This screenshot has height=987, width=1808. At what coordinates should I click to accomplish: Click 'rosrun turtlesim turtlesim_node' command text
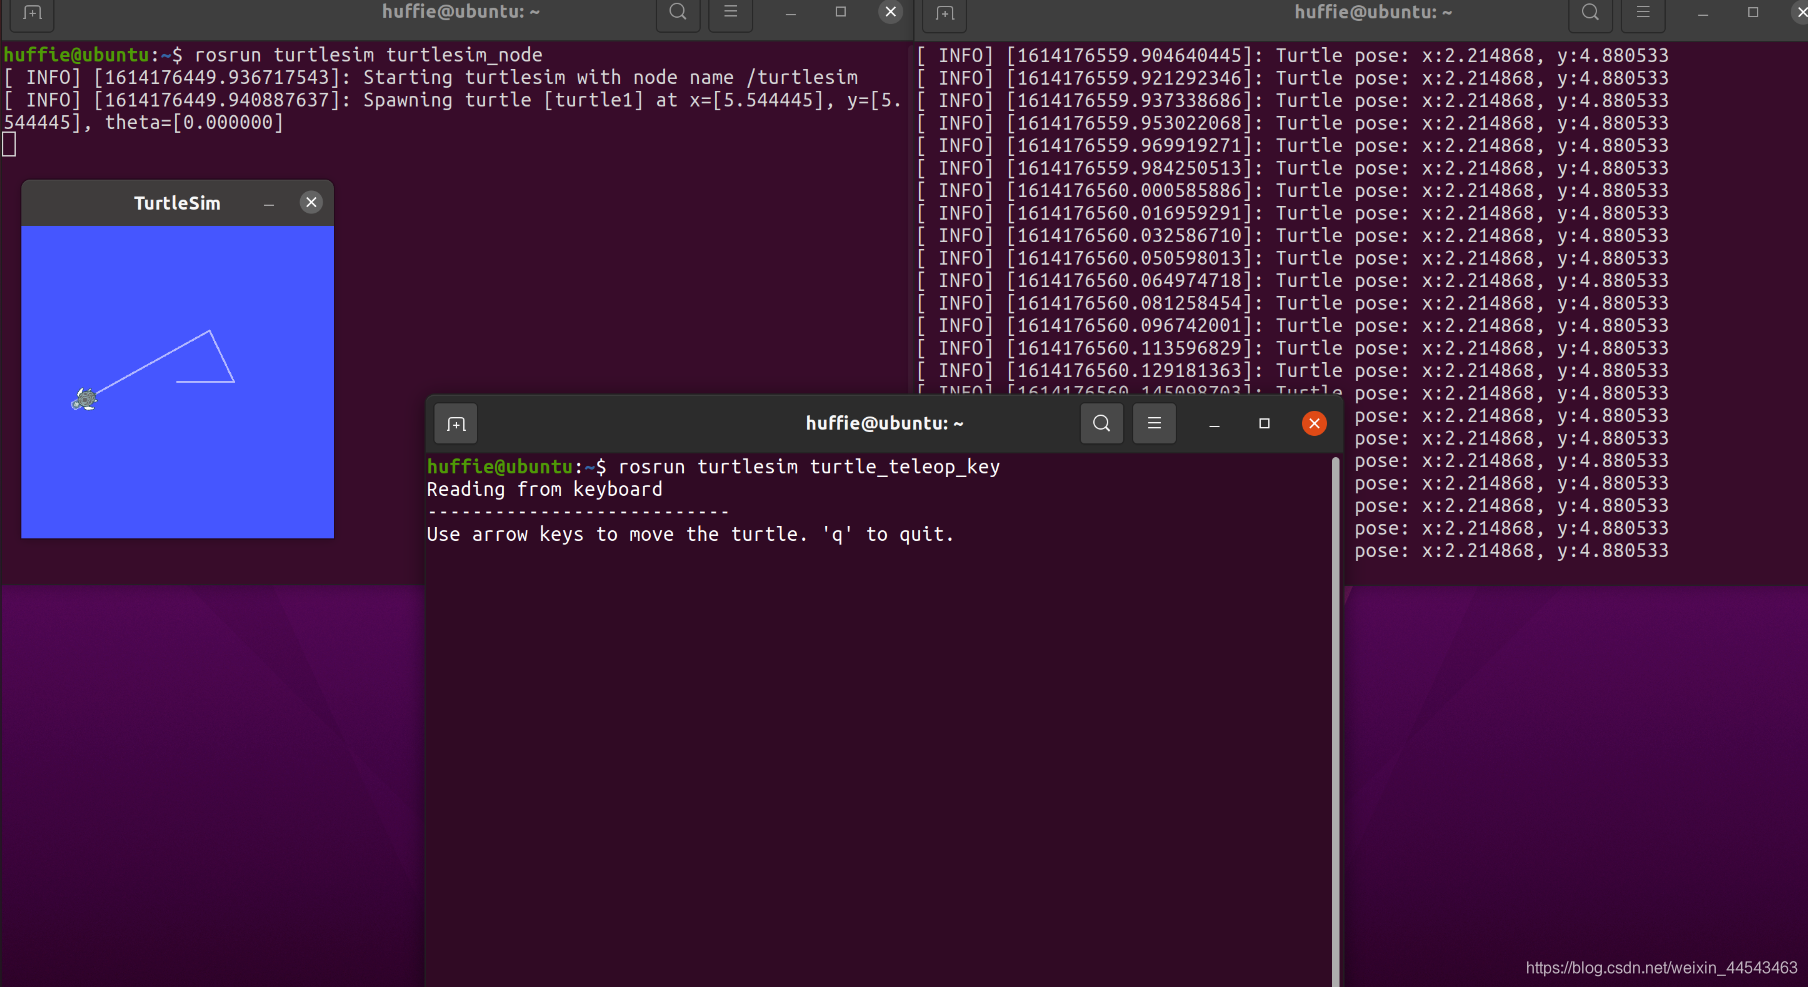point(368,55)
